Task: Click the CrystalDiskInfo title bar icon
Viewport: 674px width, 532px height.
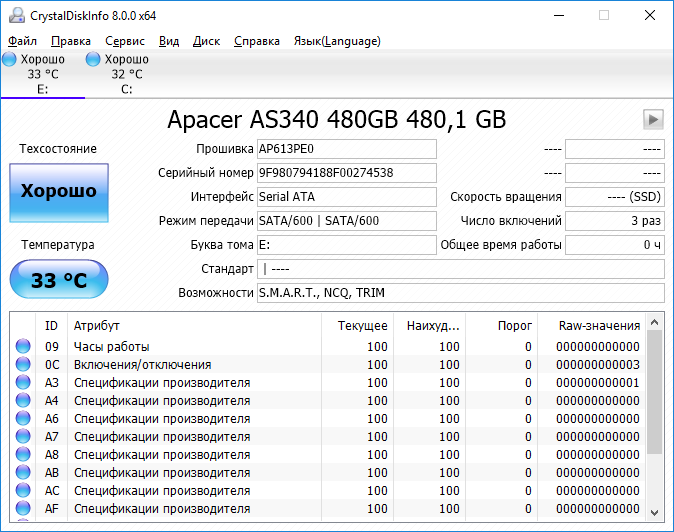Action: click(x=17, y=15)
